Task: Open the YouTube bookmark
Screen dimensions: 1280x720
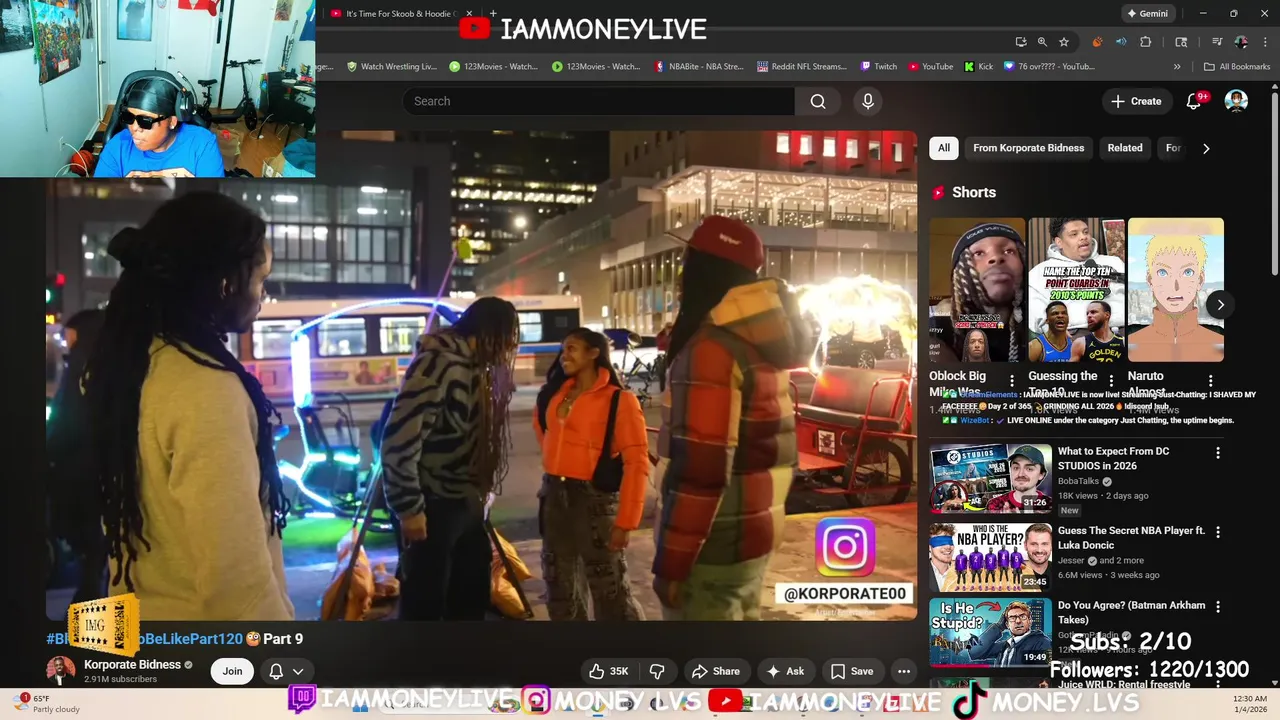Action: (x=930, y=67)
